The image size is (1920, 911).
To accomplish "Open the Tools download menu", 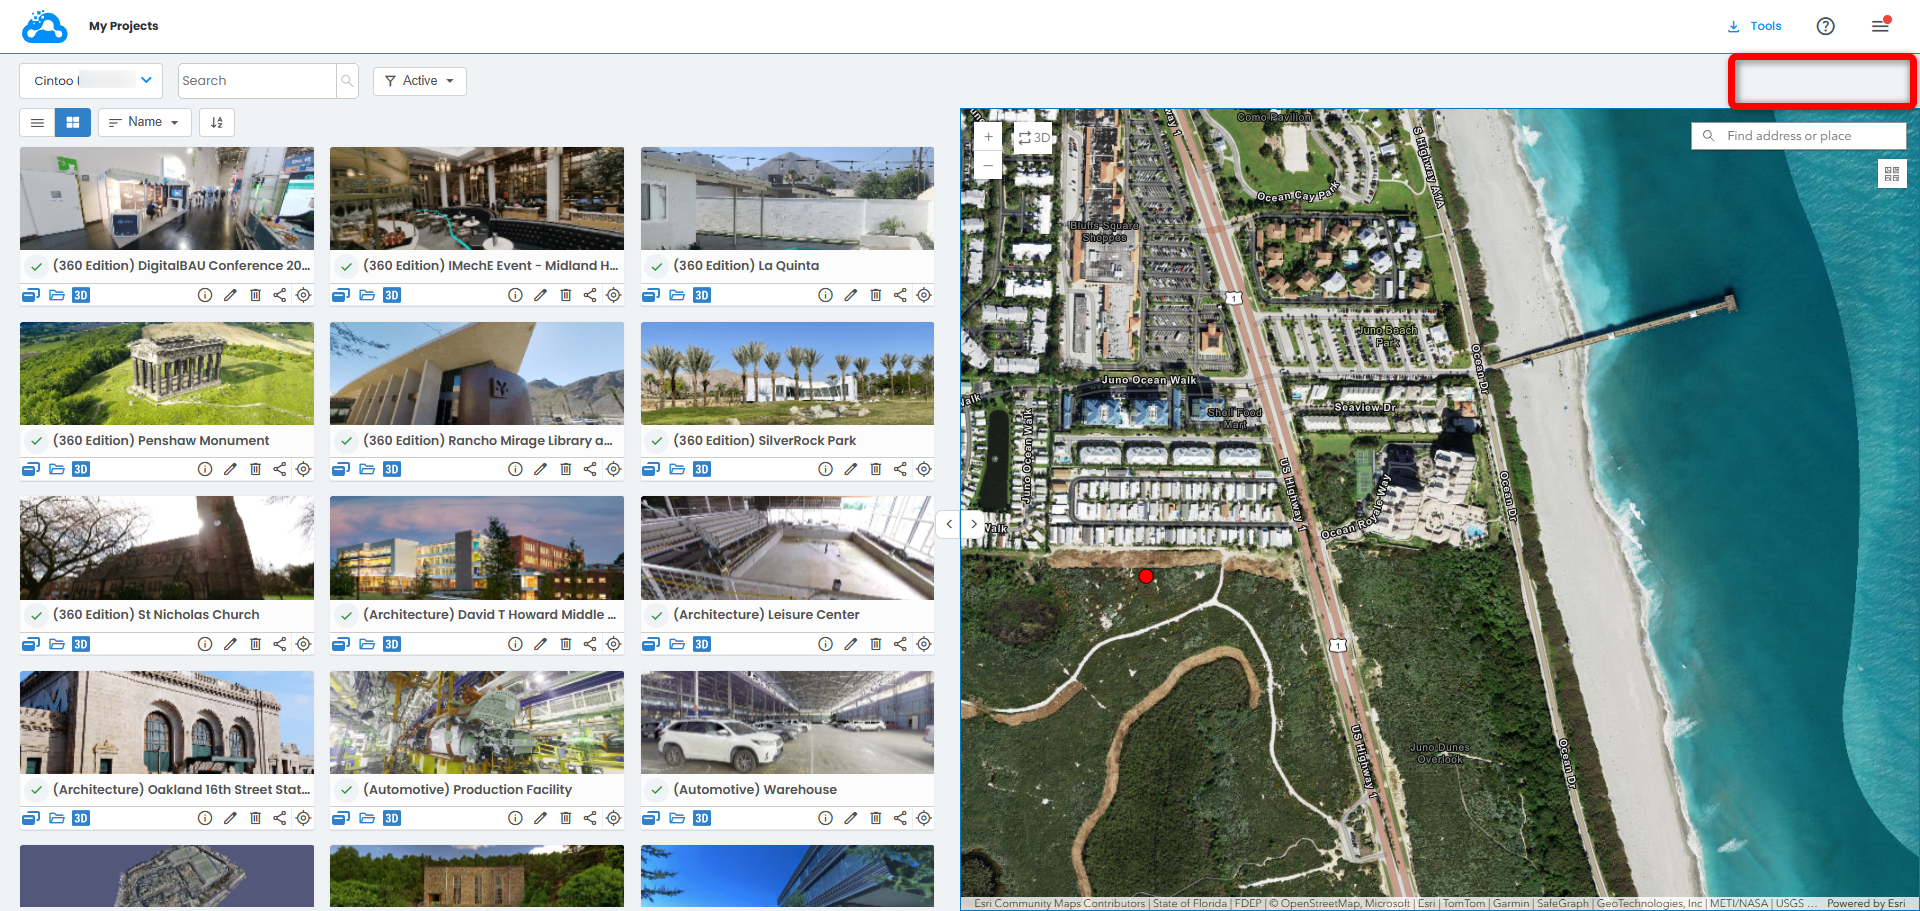I will (1755, 26).
